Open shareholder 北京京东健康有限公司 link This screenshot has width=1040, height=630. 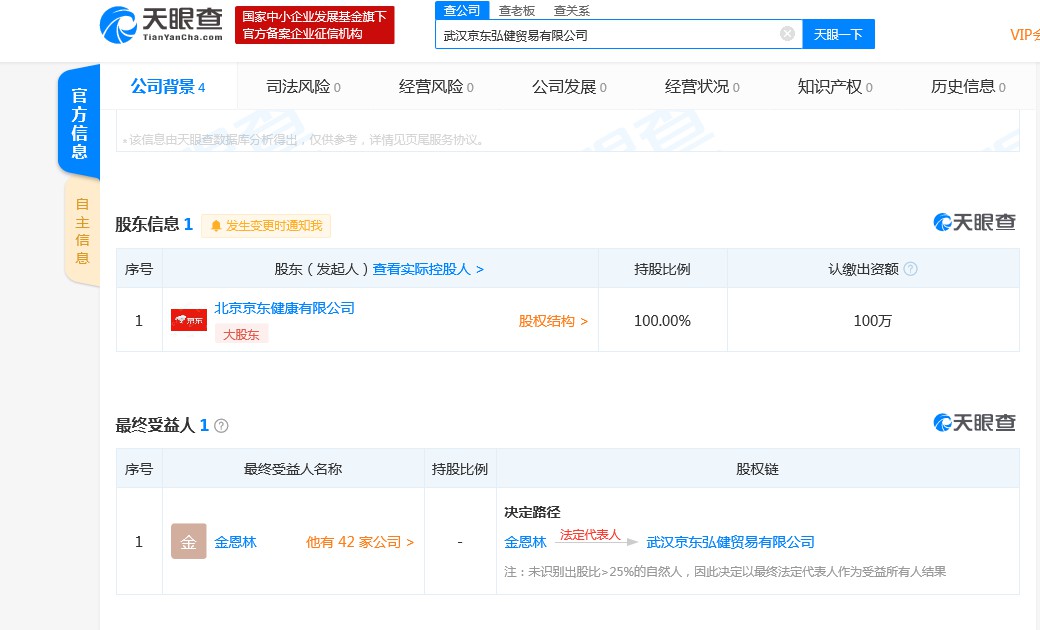[x=284, y=308]
